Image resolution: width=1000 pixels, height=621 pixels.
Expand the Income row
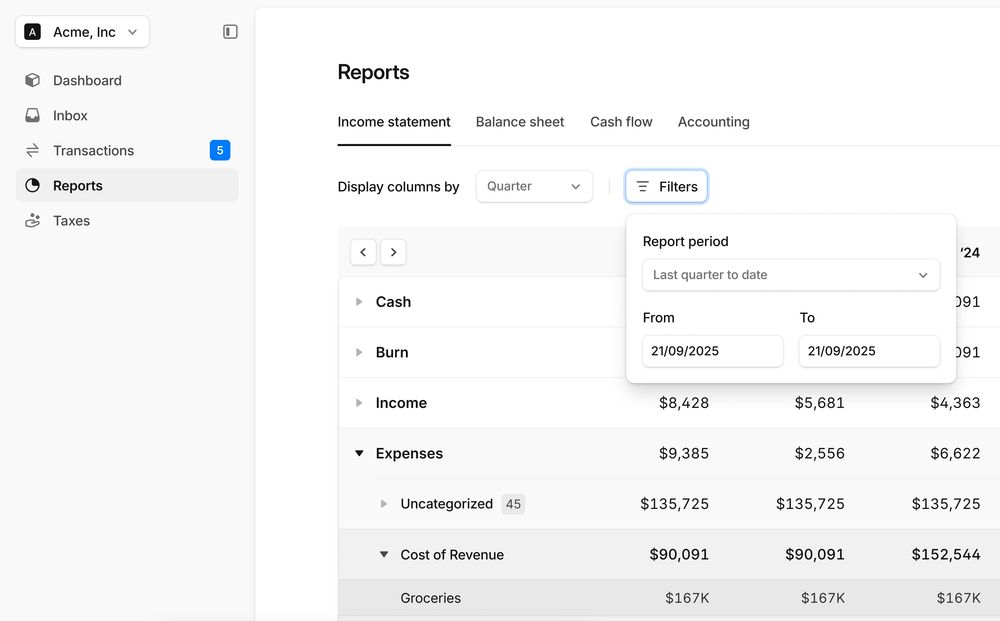pyautogui.click(x=359, y=403)
